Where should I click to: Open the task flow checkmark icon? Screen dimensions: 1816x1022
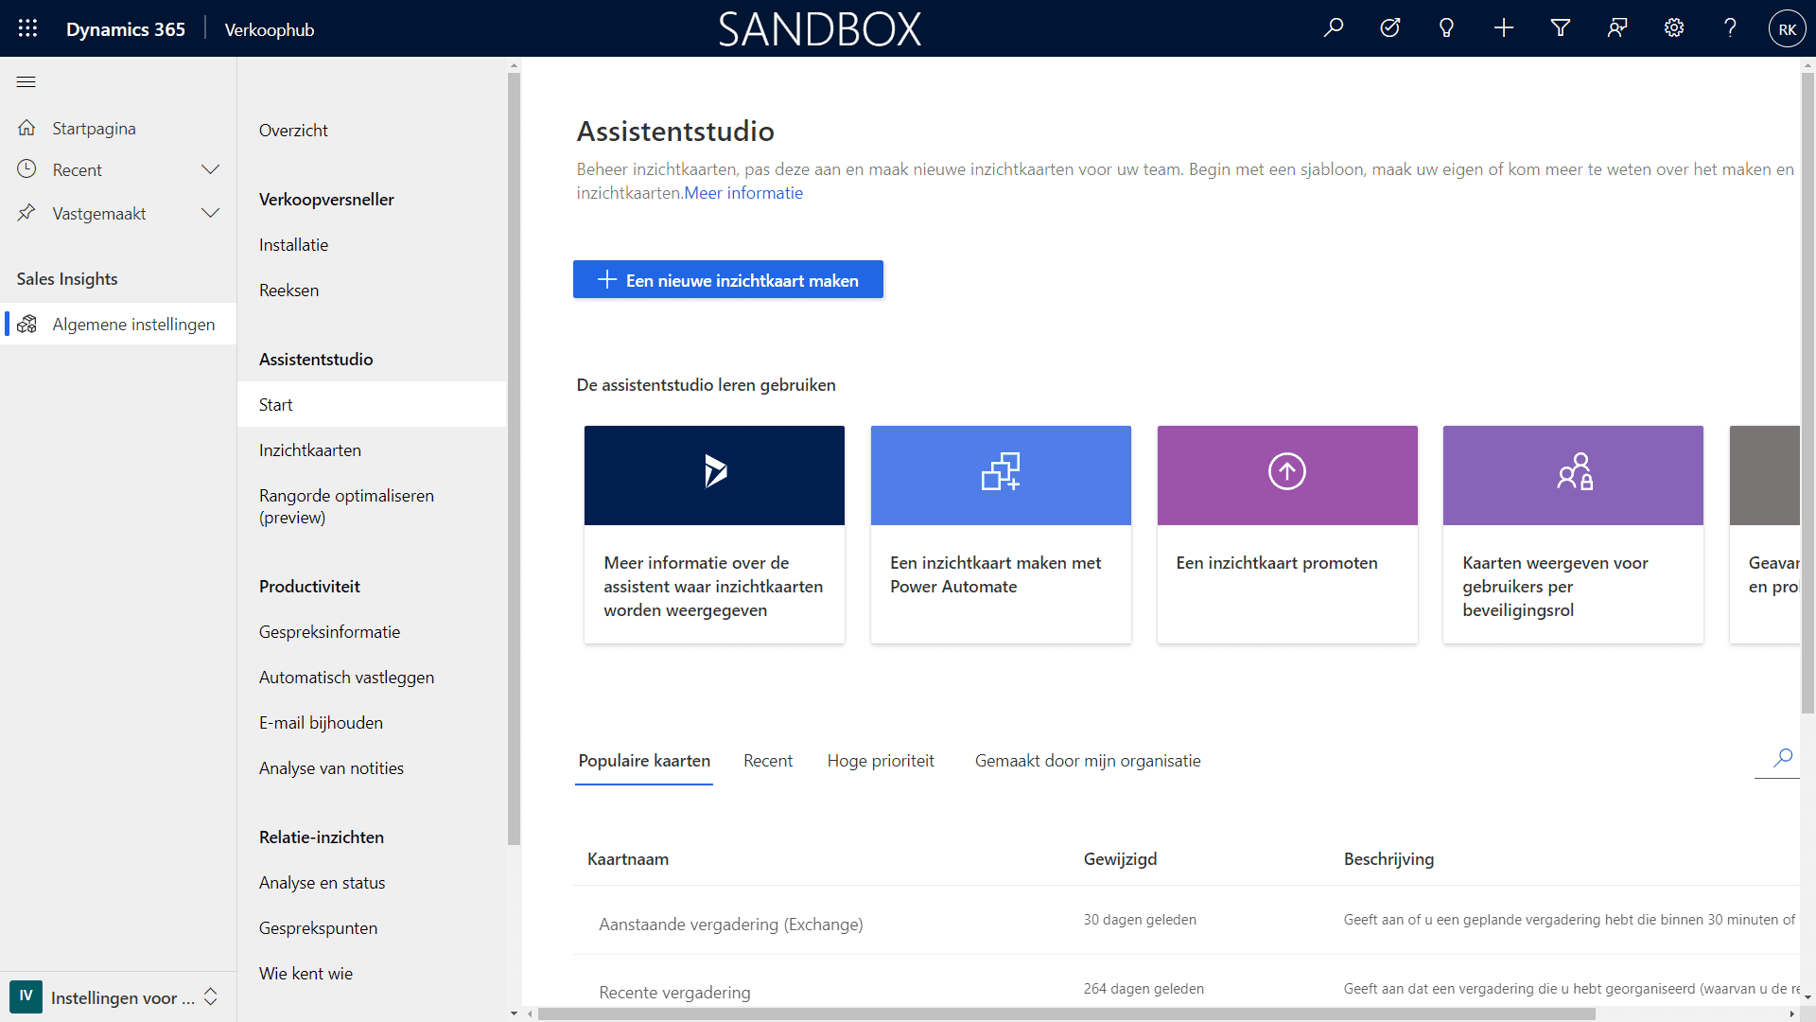[1390, 28]
